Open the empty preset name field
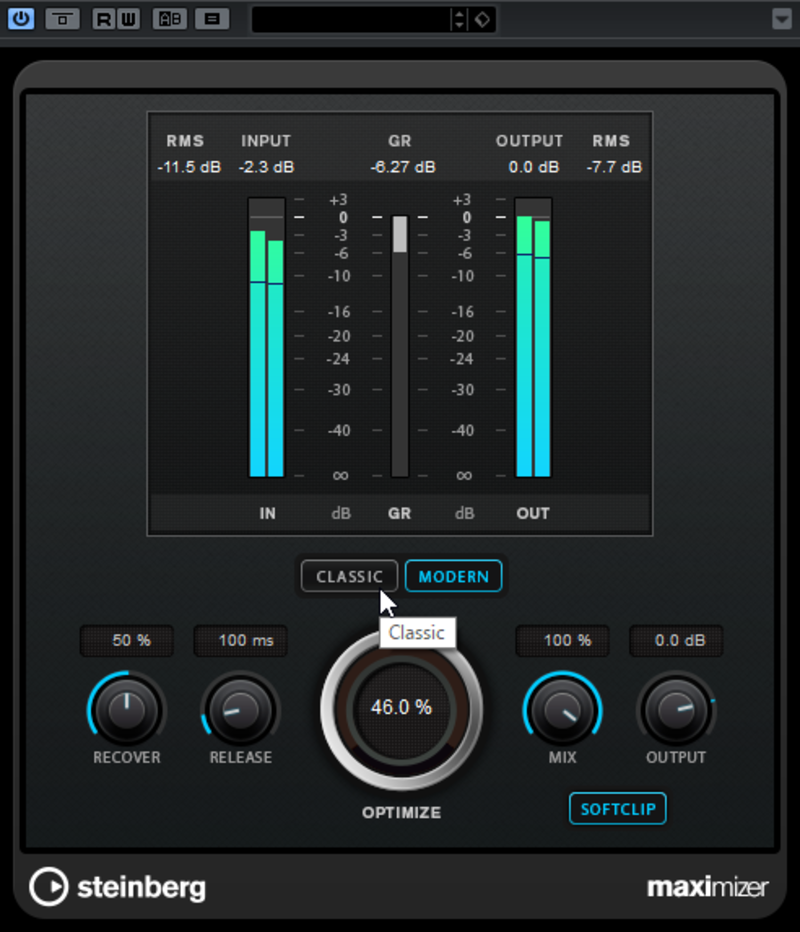The height and width of the screenshot is (932, 800). 351,20
